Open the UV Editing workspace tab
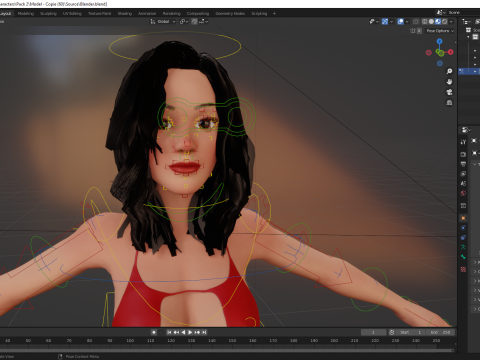This screenshot has width=480, height=360. click(72, 13)
